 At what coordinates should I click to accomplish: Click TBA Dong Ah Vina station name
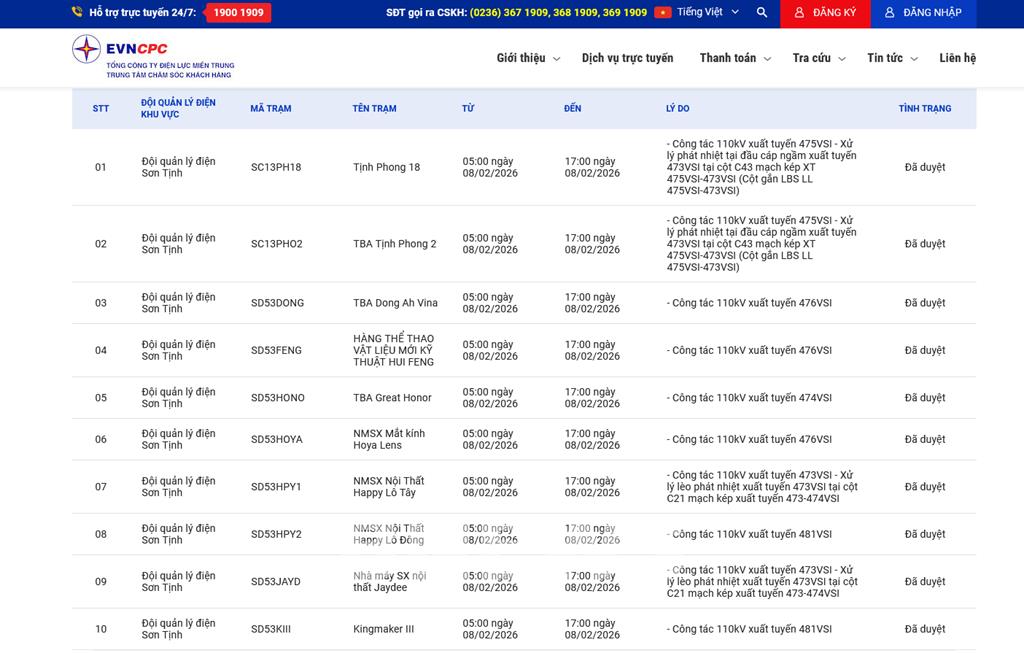click(x=395, y=303)
